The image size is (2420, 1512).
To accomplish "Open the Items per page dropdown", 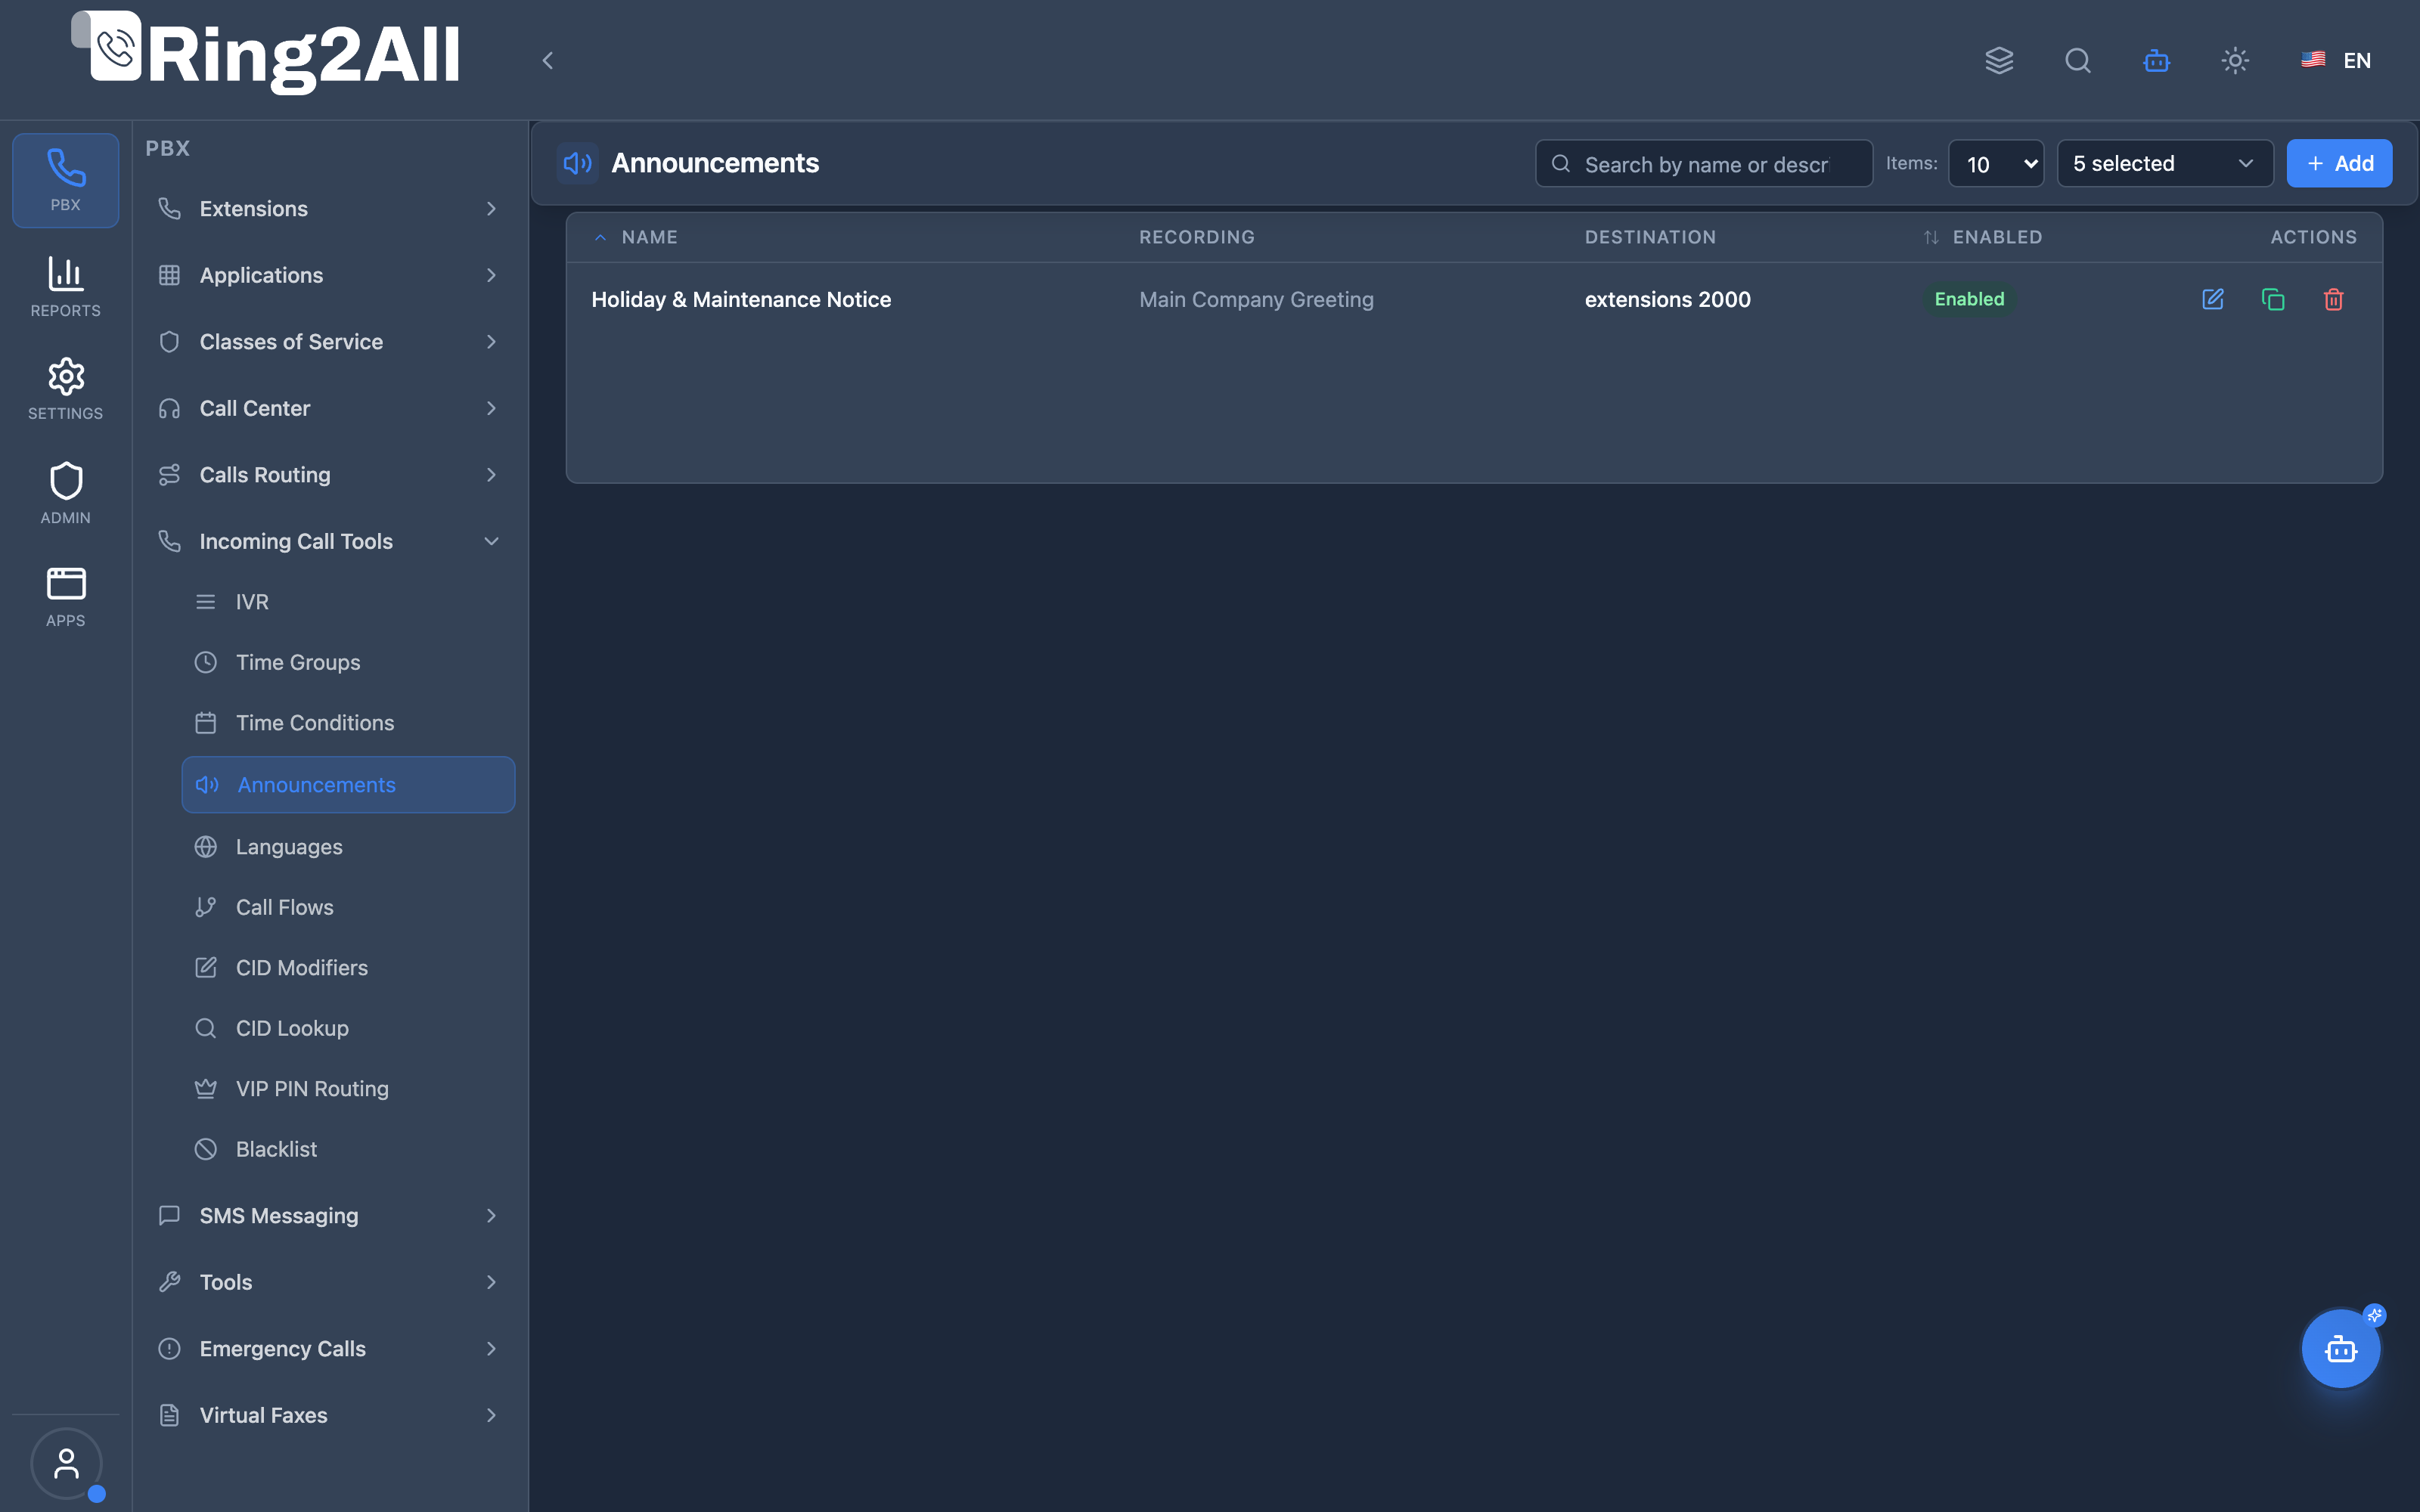I will point(1996,163).
